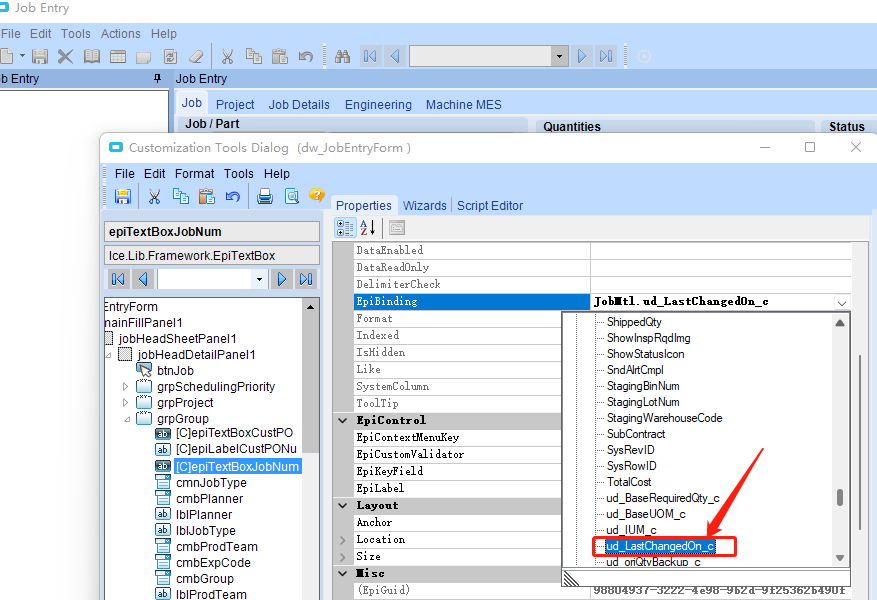
Task: Open the New icon dropdown arrow
Action: 22,56
